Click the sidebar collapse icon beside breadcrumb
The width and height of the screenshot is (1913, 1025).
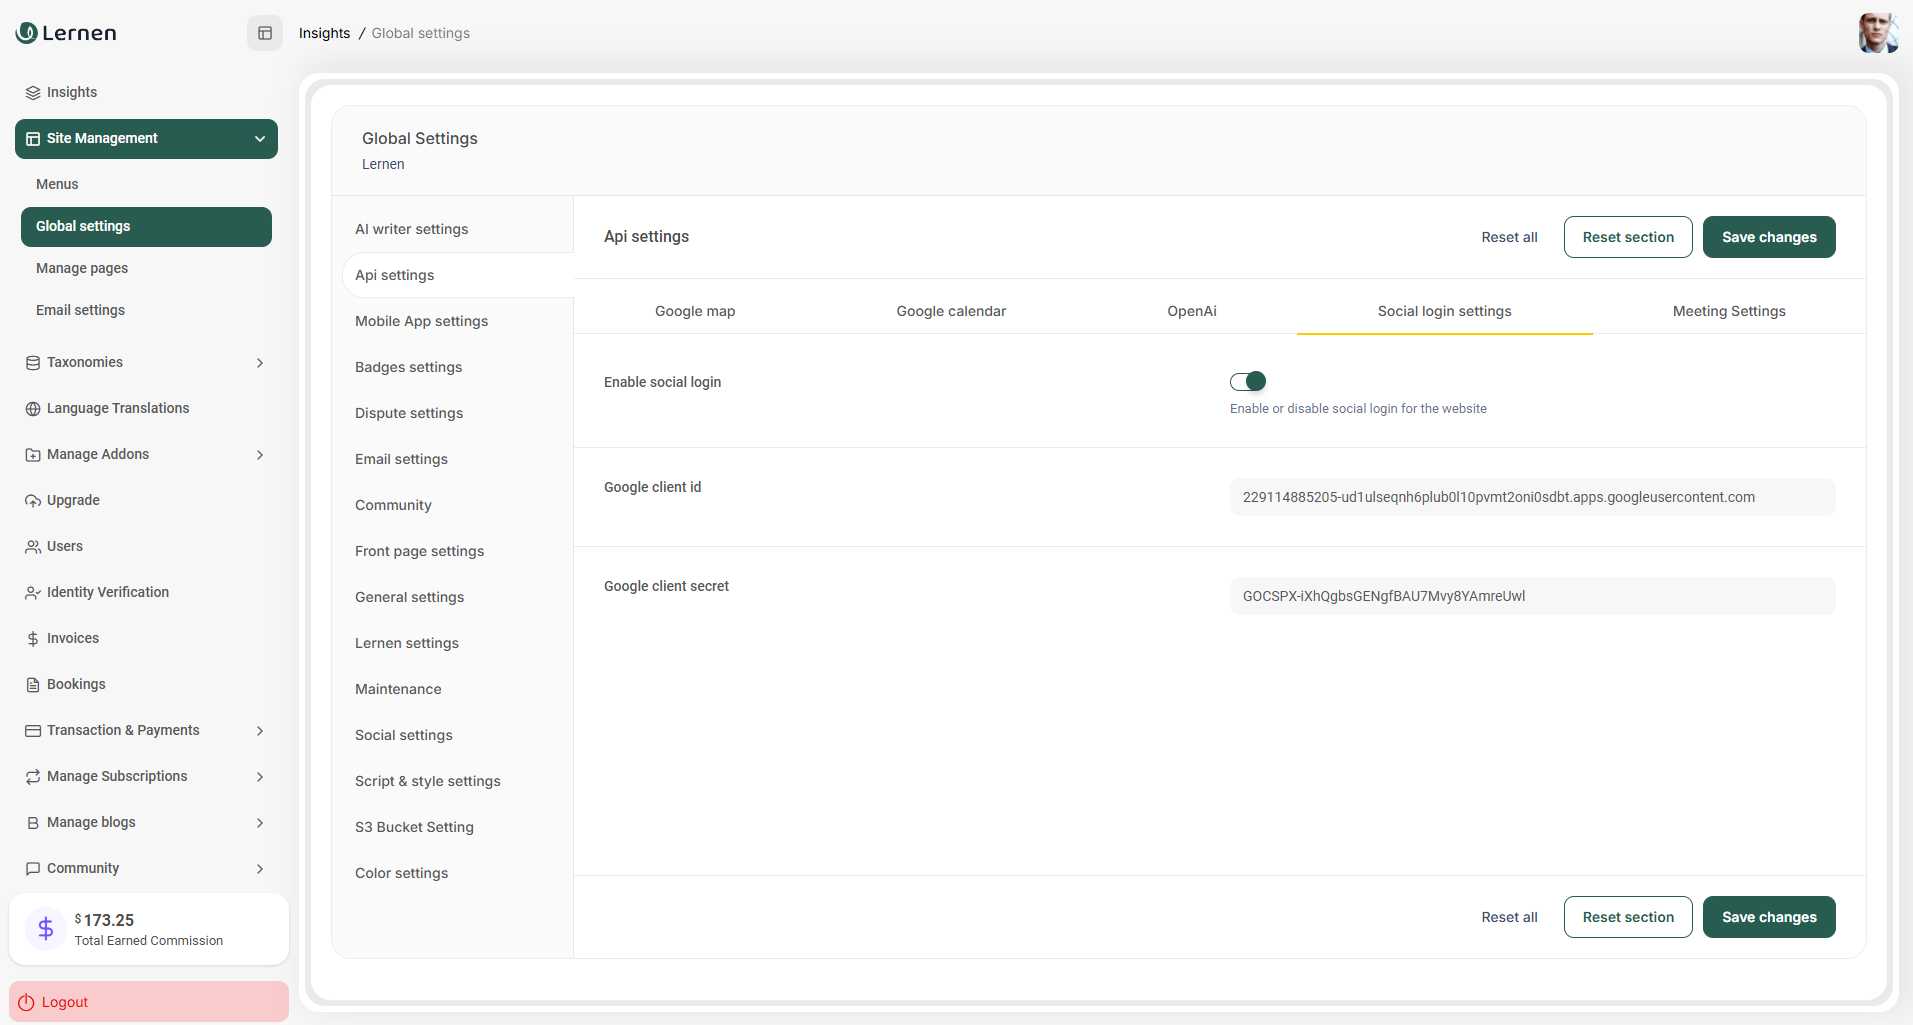(264, 32)
